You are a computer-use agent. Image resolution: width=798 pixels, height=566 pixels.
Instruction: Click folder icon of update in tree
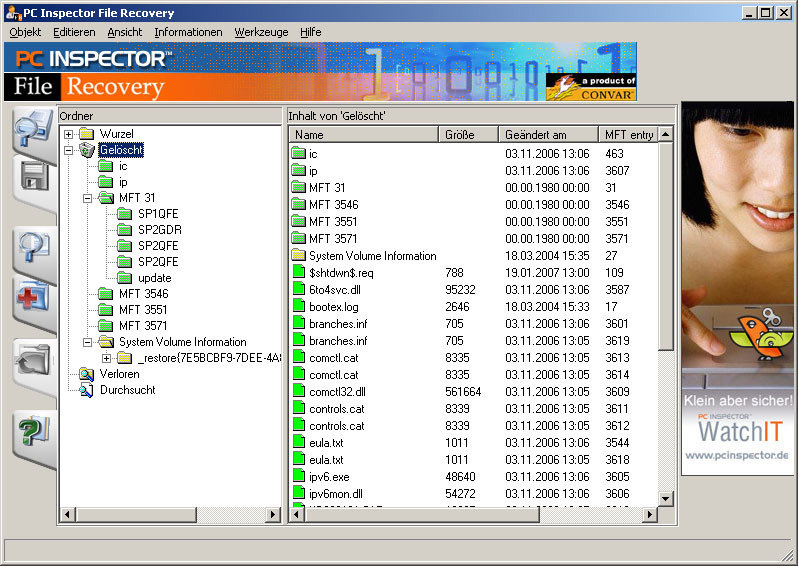pos(125,278)
